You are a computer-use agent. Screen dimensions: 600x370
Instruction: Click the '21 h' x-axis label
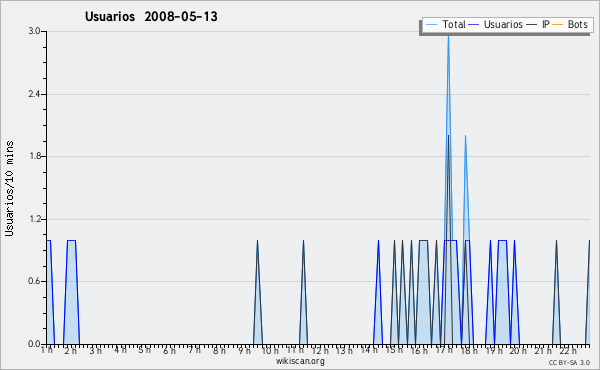pos(543,350)
